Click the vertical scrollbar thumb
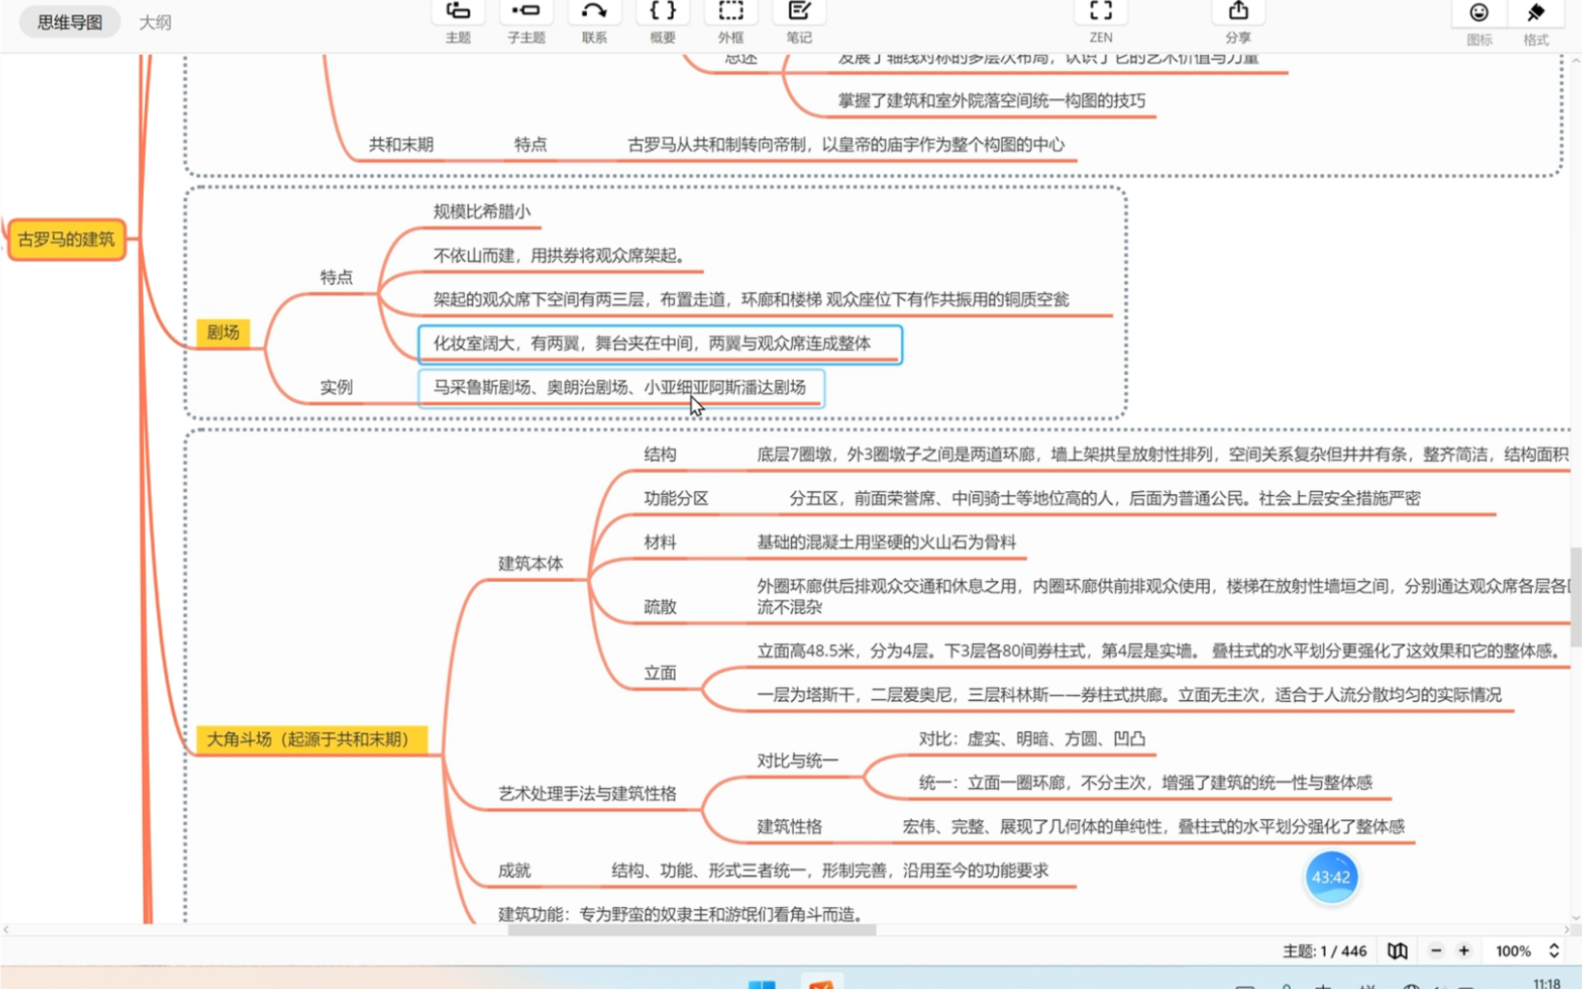 tap(1576, 597)
